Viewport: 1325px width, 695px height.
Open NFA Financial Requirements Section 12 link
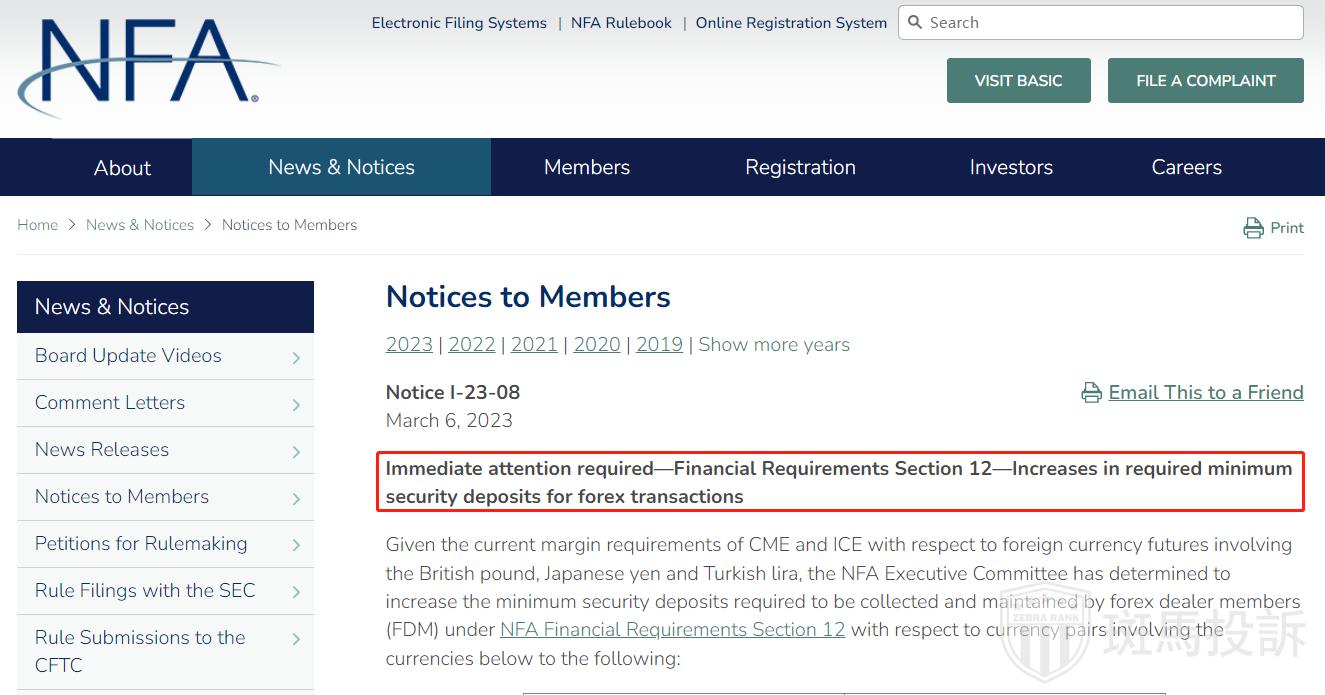[672, 629]
